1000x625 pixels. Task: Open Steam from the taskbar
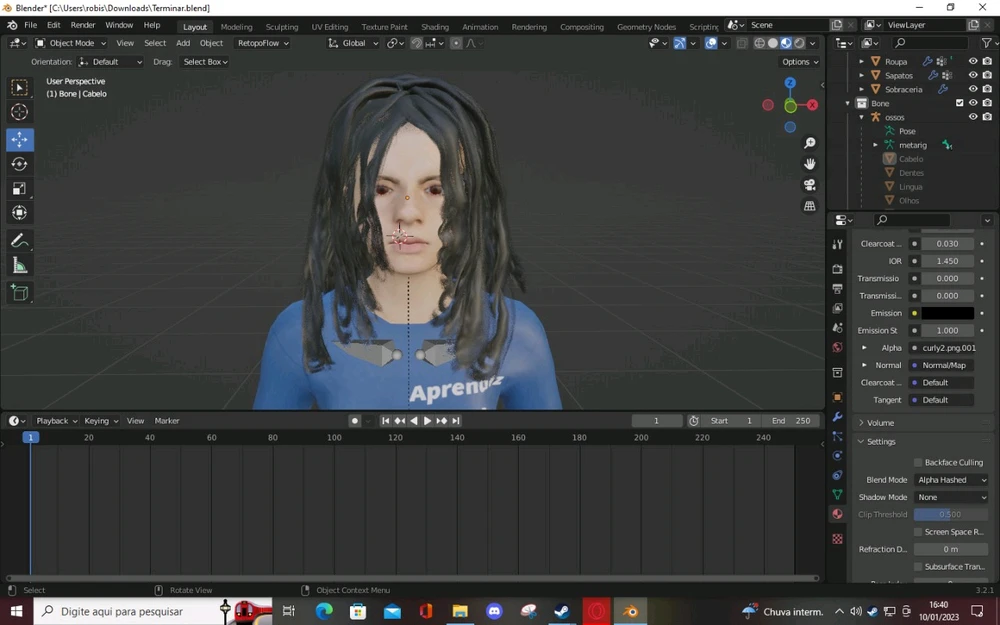[563, 611]
